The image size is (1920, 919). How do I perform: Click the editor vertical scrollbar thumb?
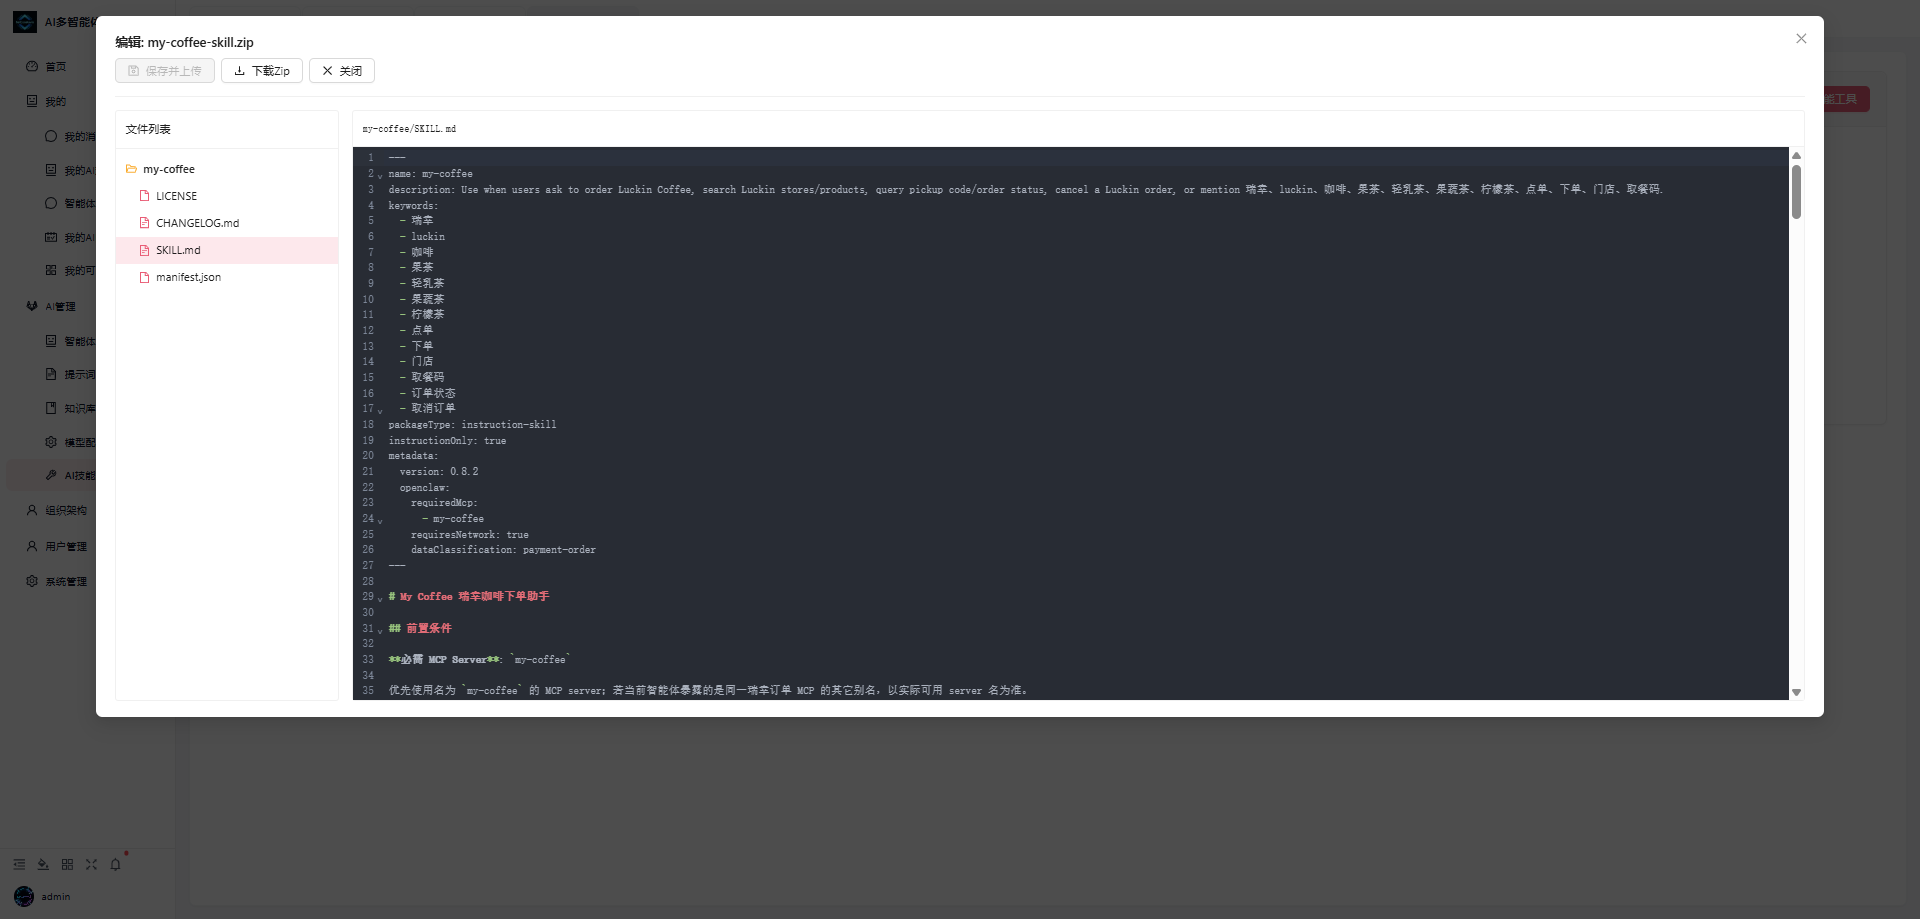[1796, 192]
